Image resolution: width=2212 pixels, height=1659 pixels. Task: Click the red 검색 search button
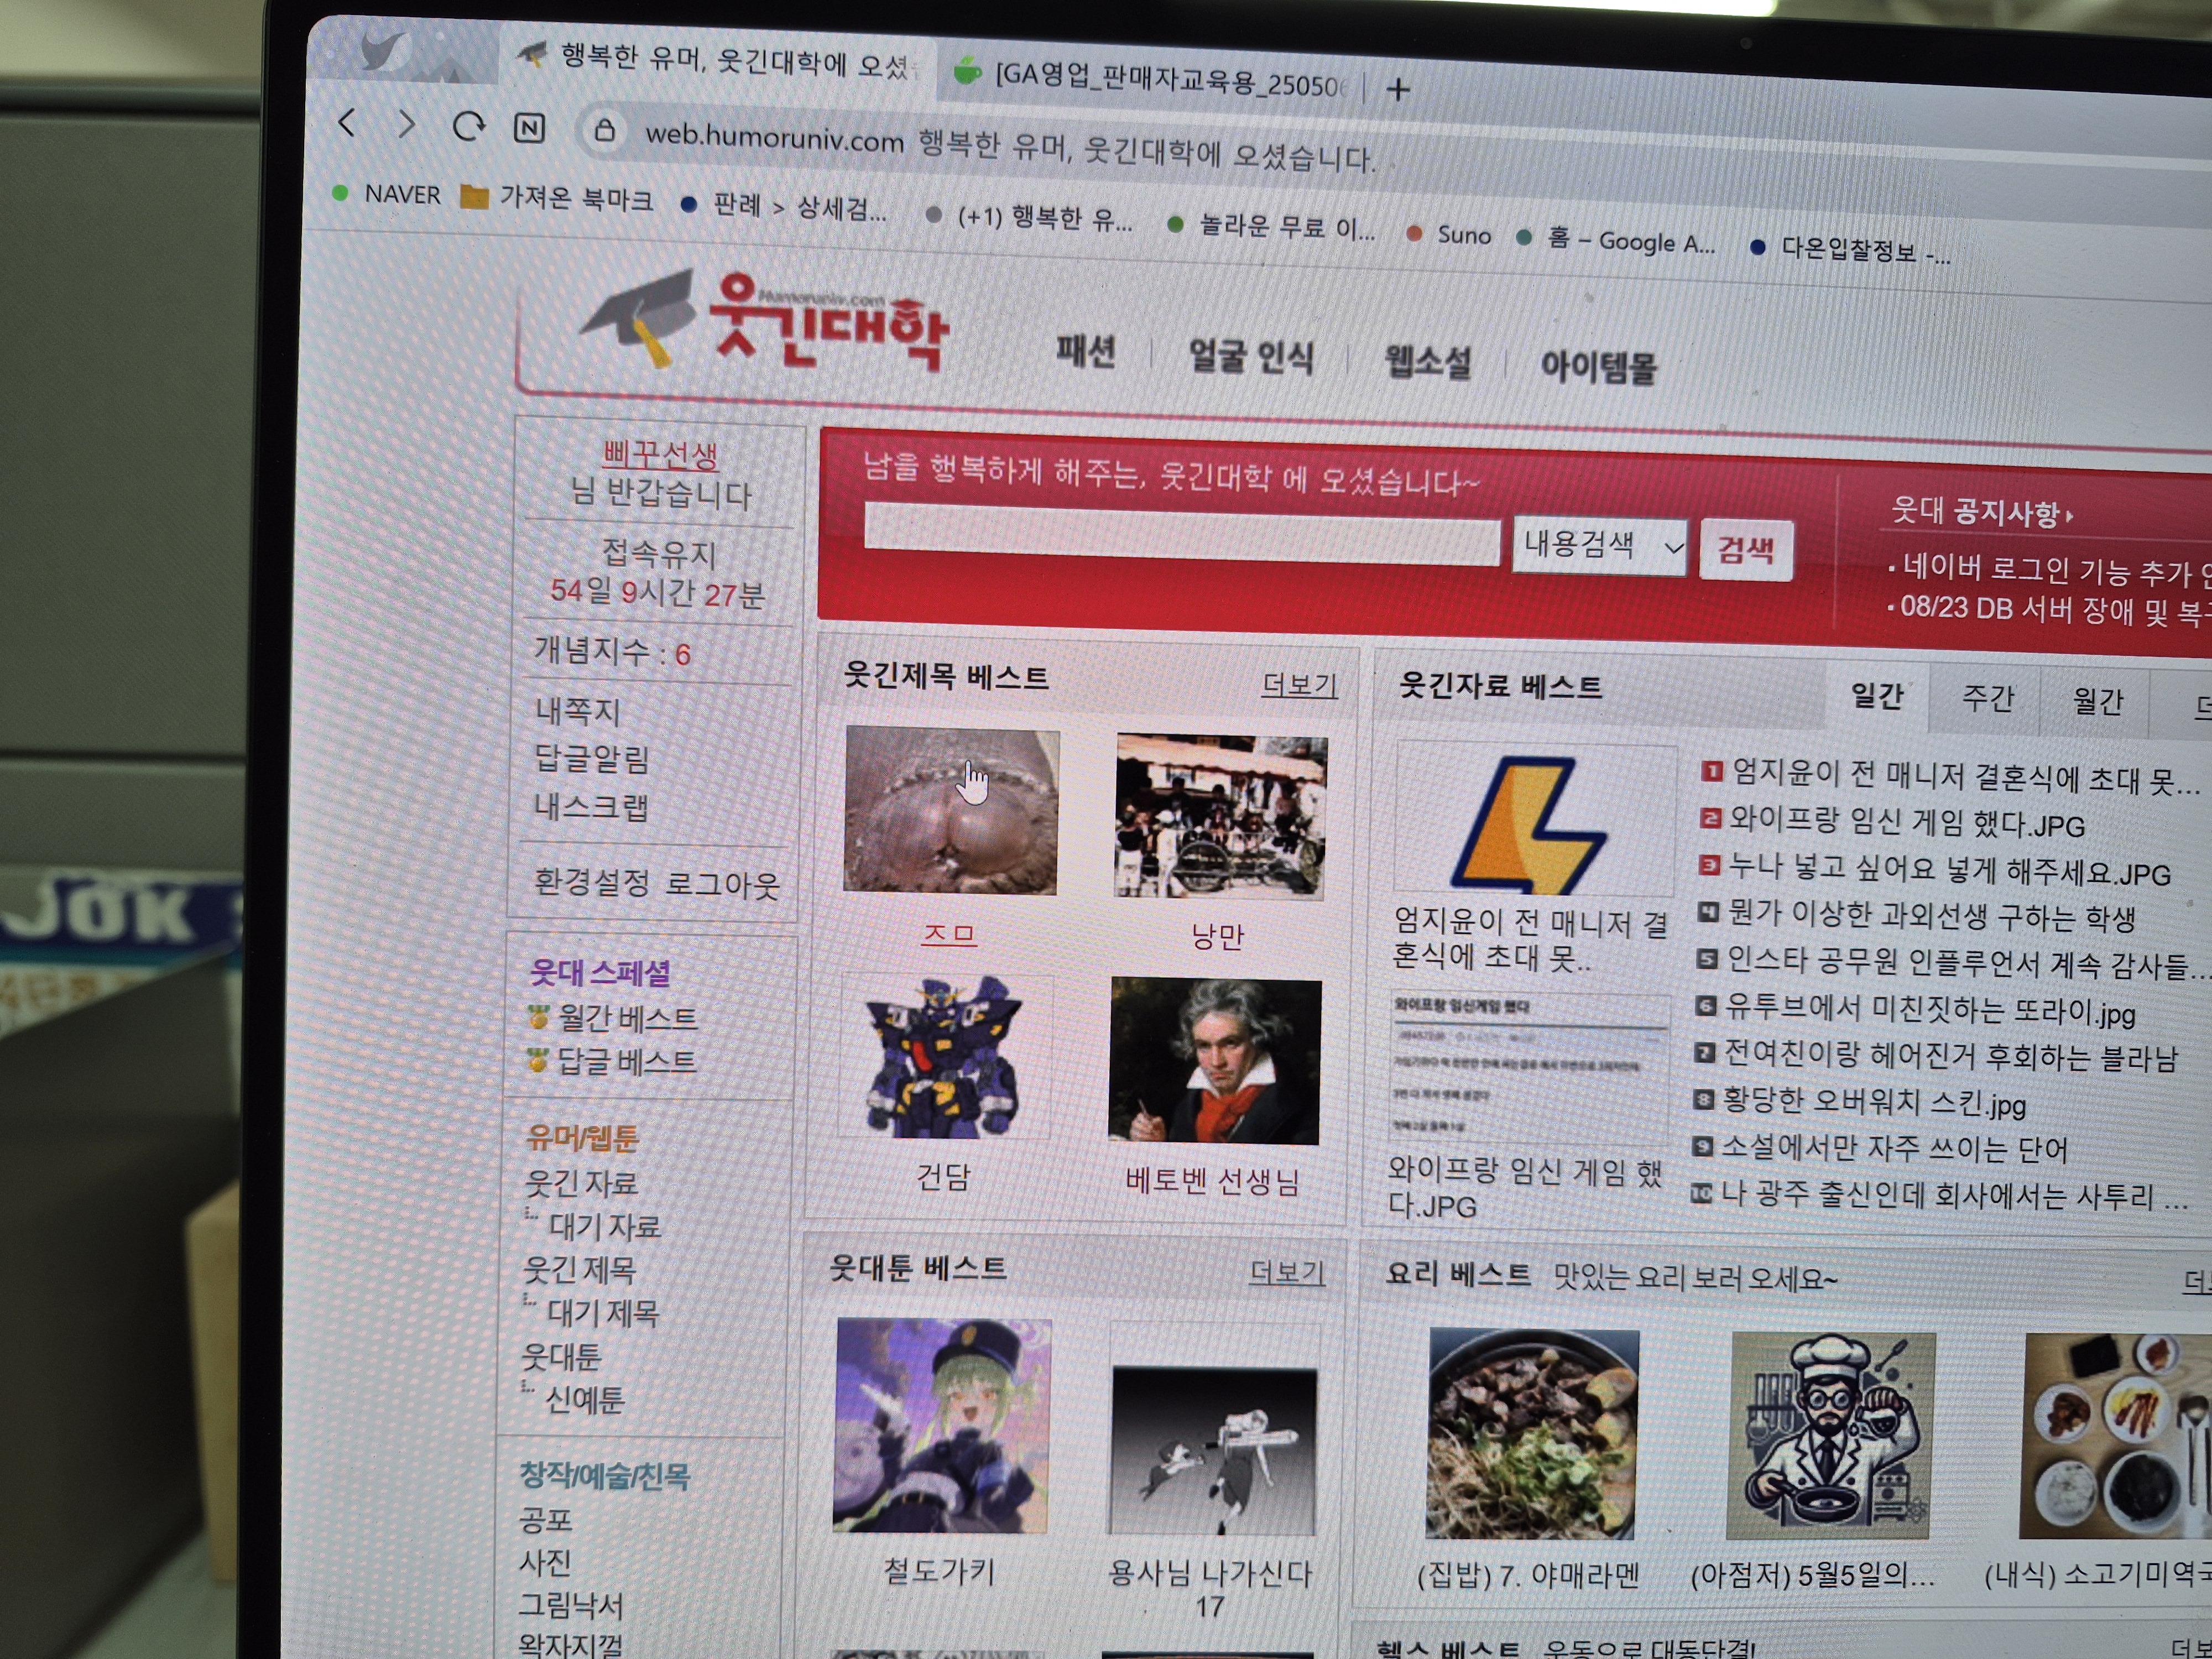click(x=1746, y=550)
